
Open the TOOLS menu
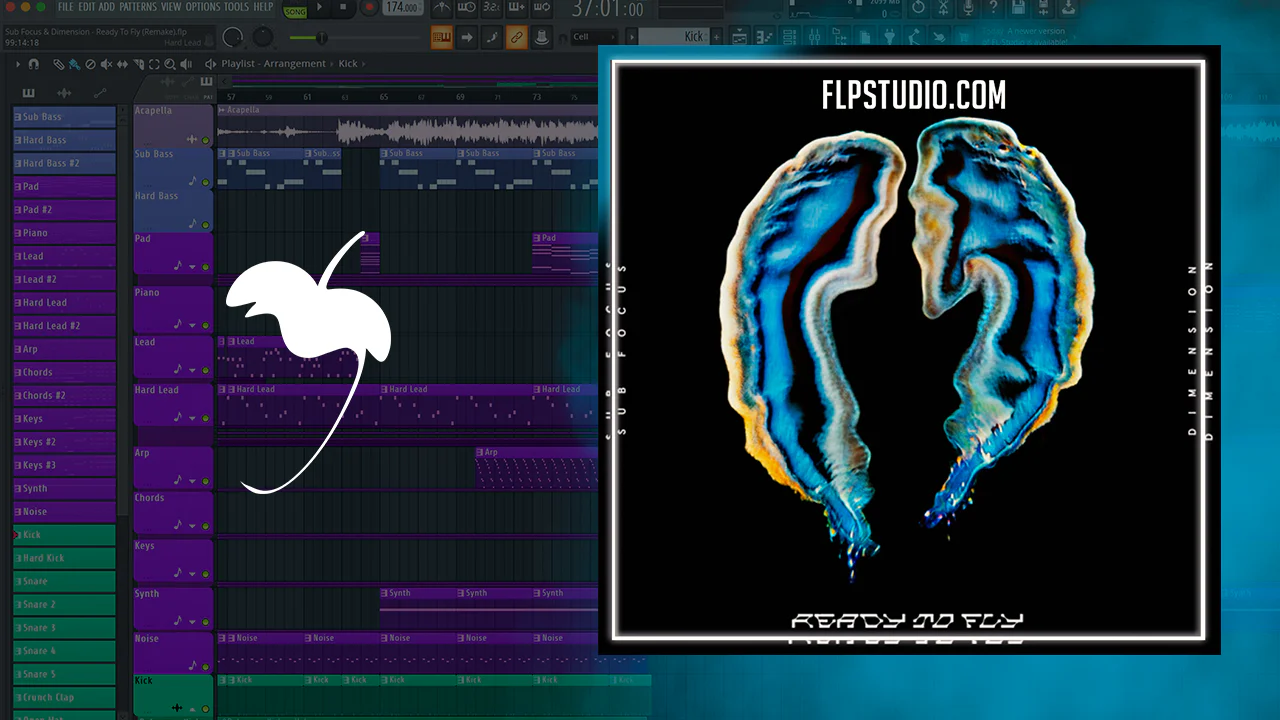click(237, 7)
